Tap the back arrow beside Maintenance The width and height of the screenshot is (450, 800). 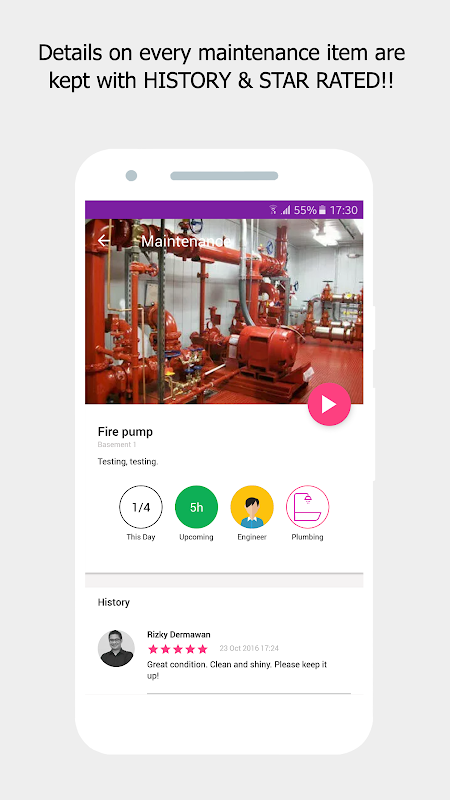coord(104,241)
